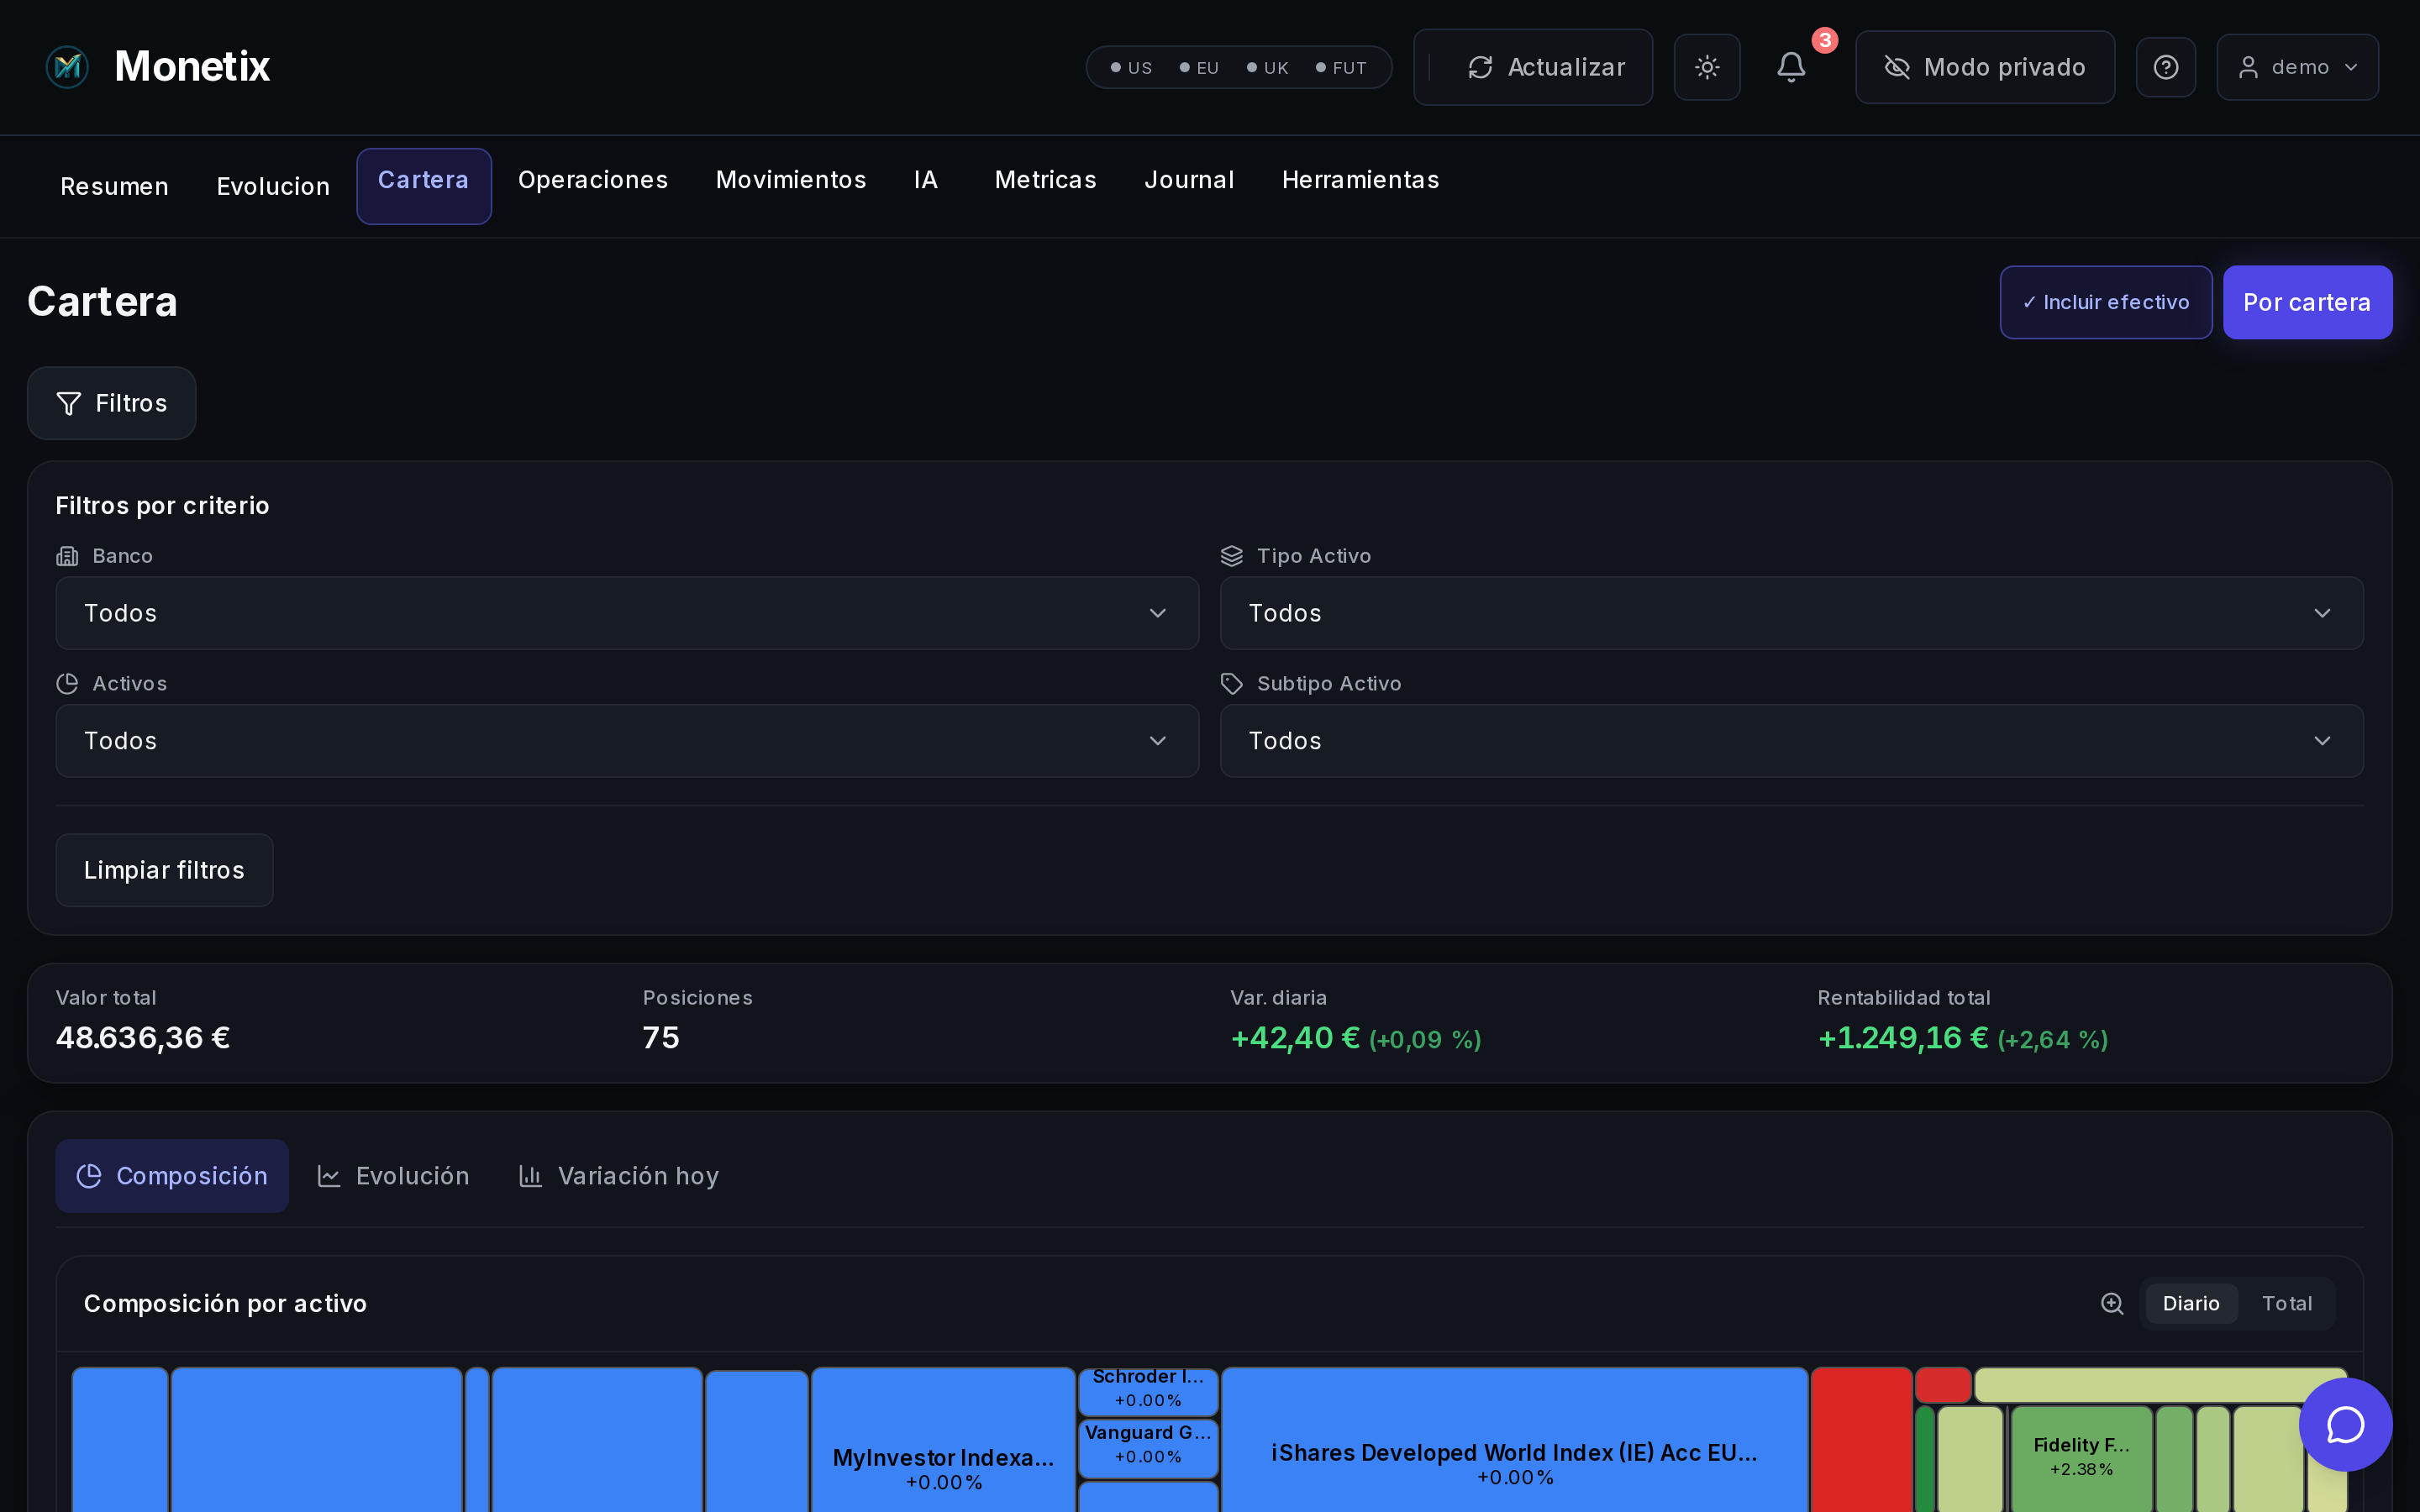Viewport: 2420px width, 1512px height.
Task: Toggle the Incluir efectivo option
Action: pos(2105,302)
